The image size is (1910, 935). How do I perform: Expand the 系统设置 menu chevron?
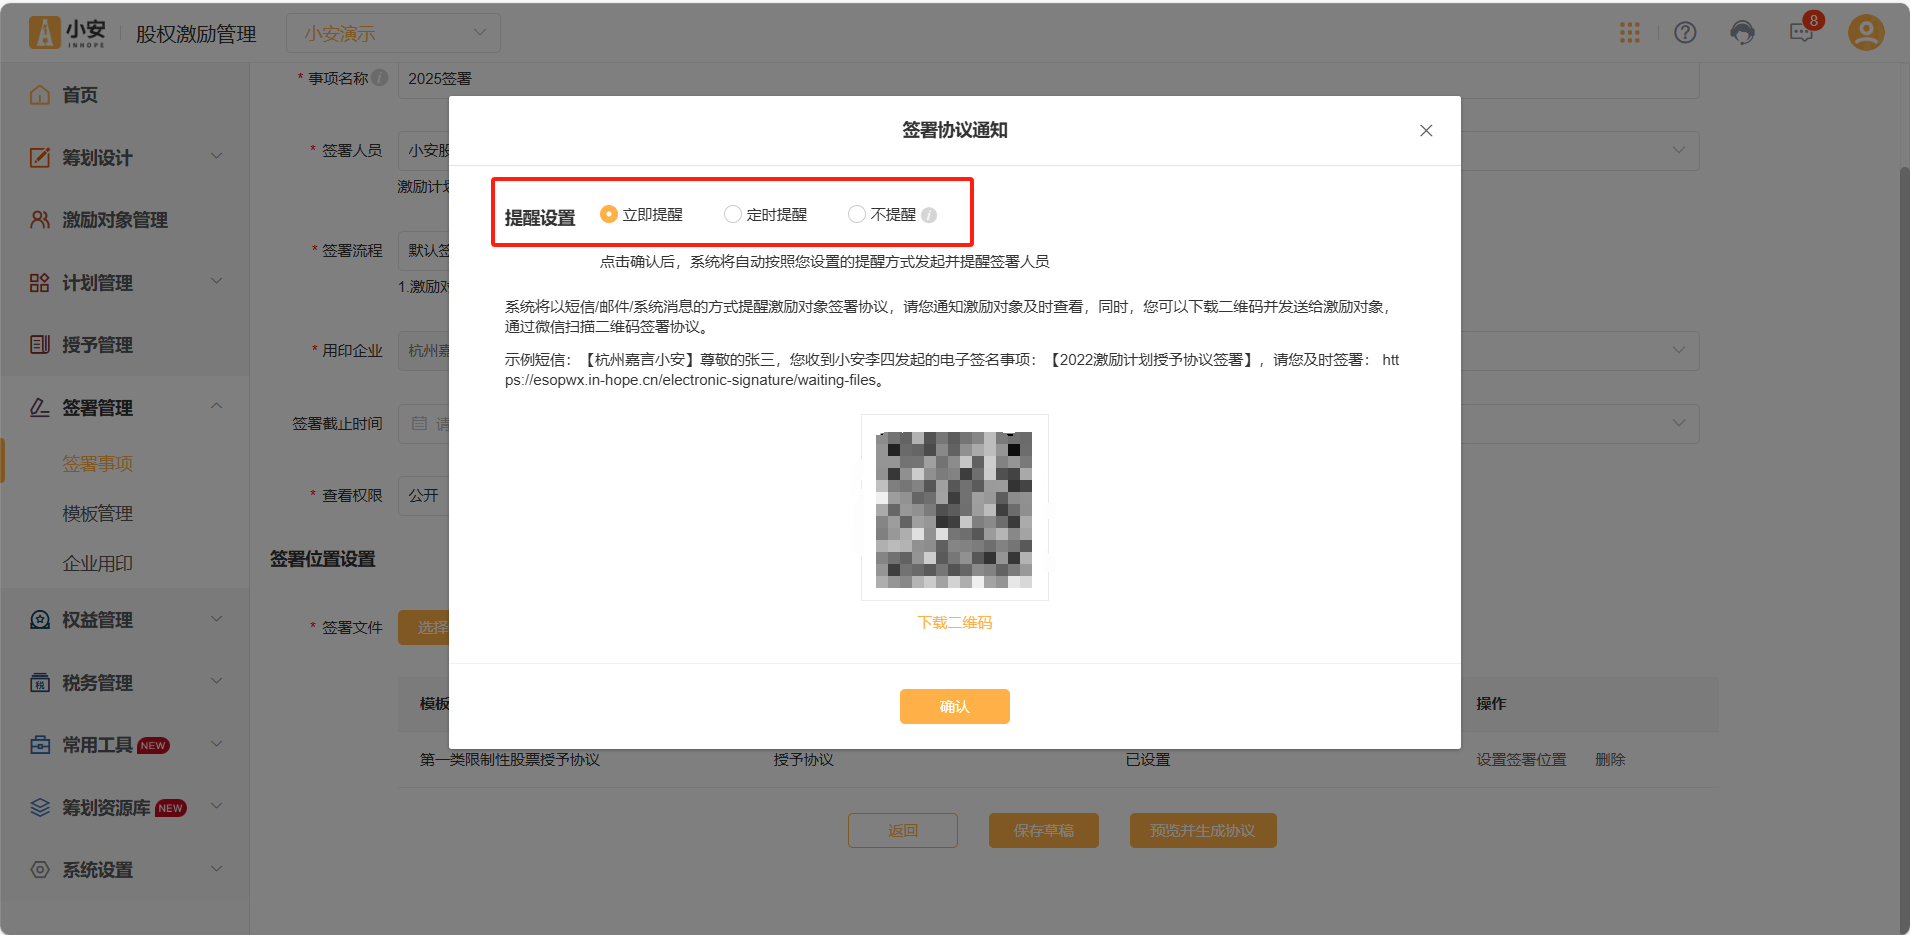pos(217,869)
